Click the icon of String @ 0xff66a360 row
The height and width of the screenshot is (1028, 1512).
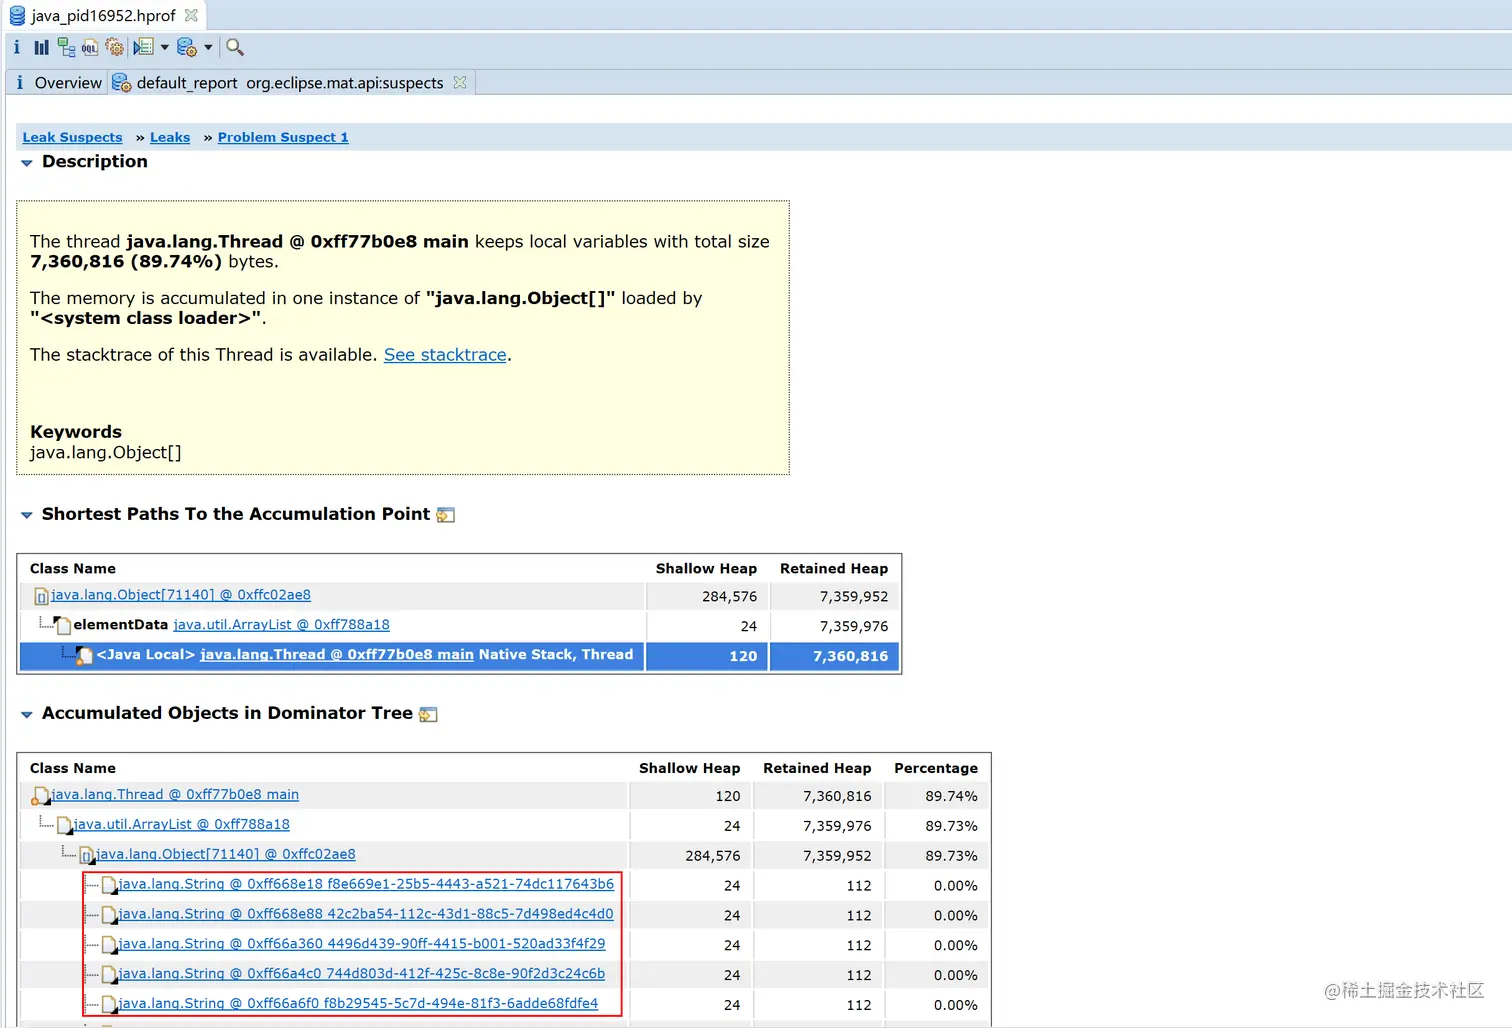click(109, 946)
